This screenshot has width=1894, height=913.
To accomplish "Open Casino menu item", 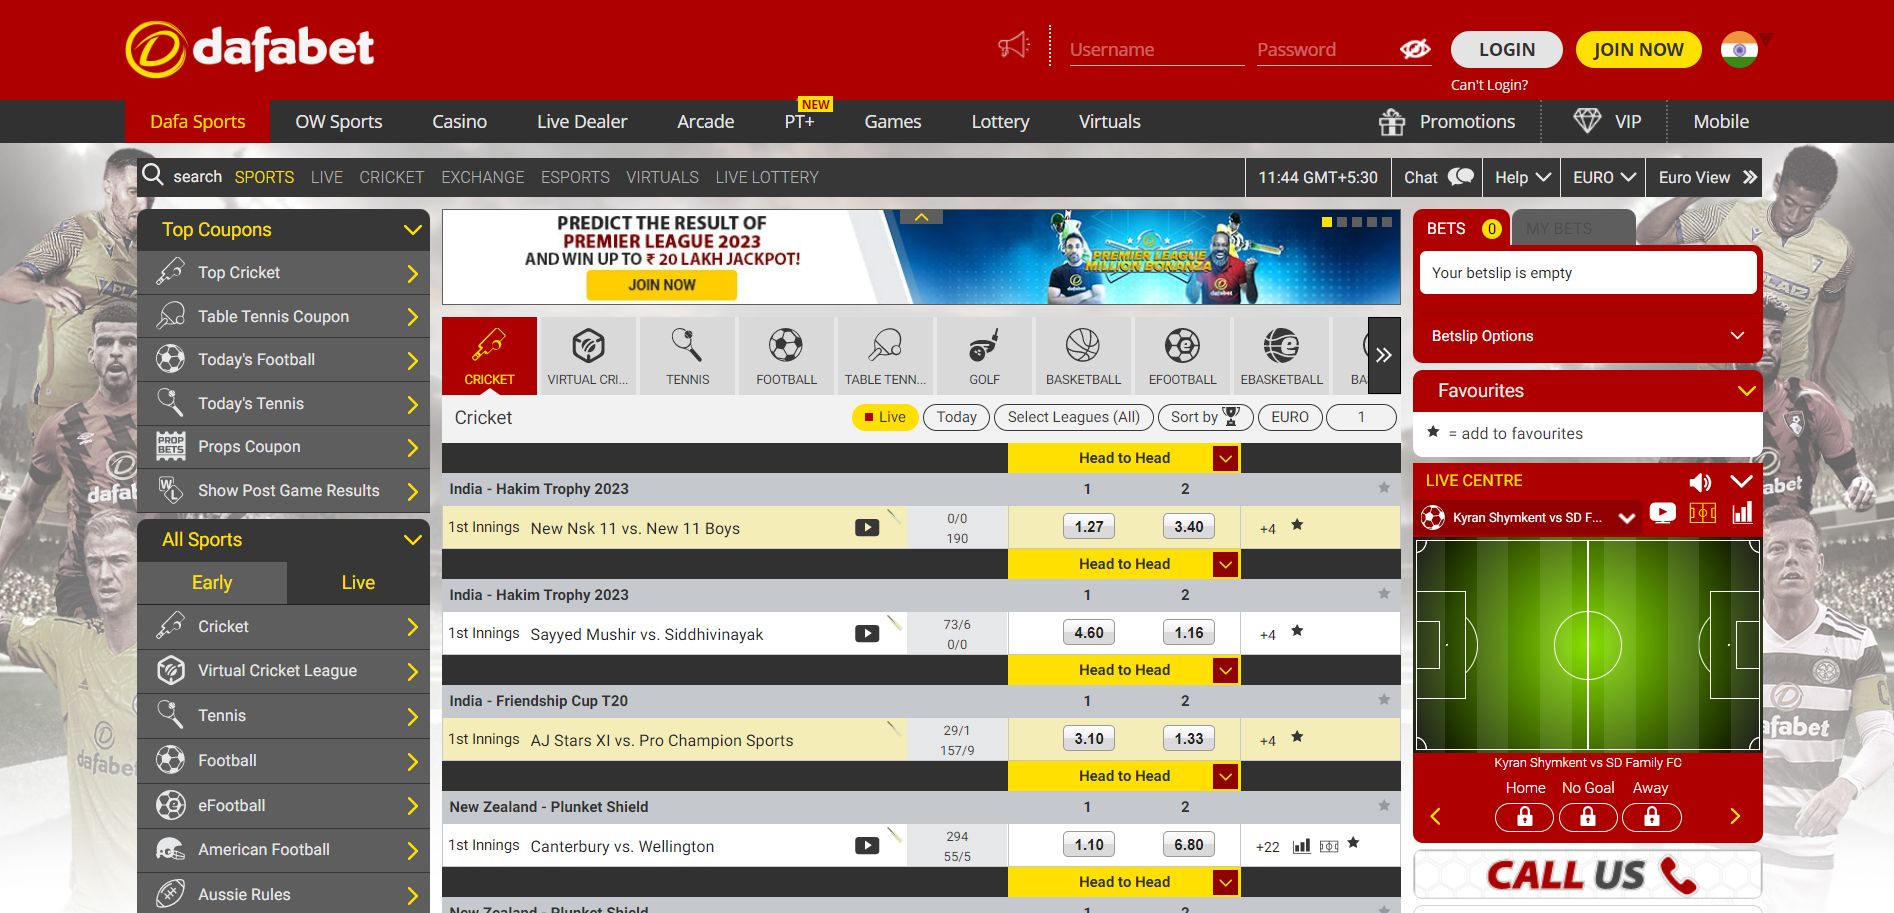I will 459,121.
